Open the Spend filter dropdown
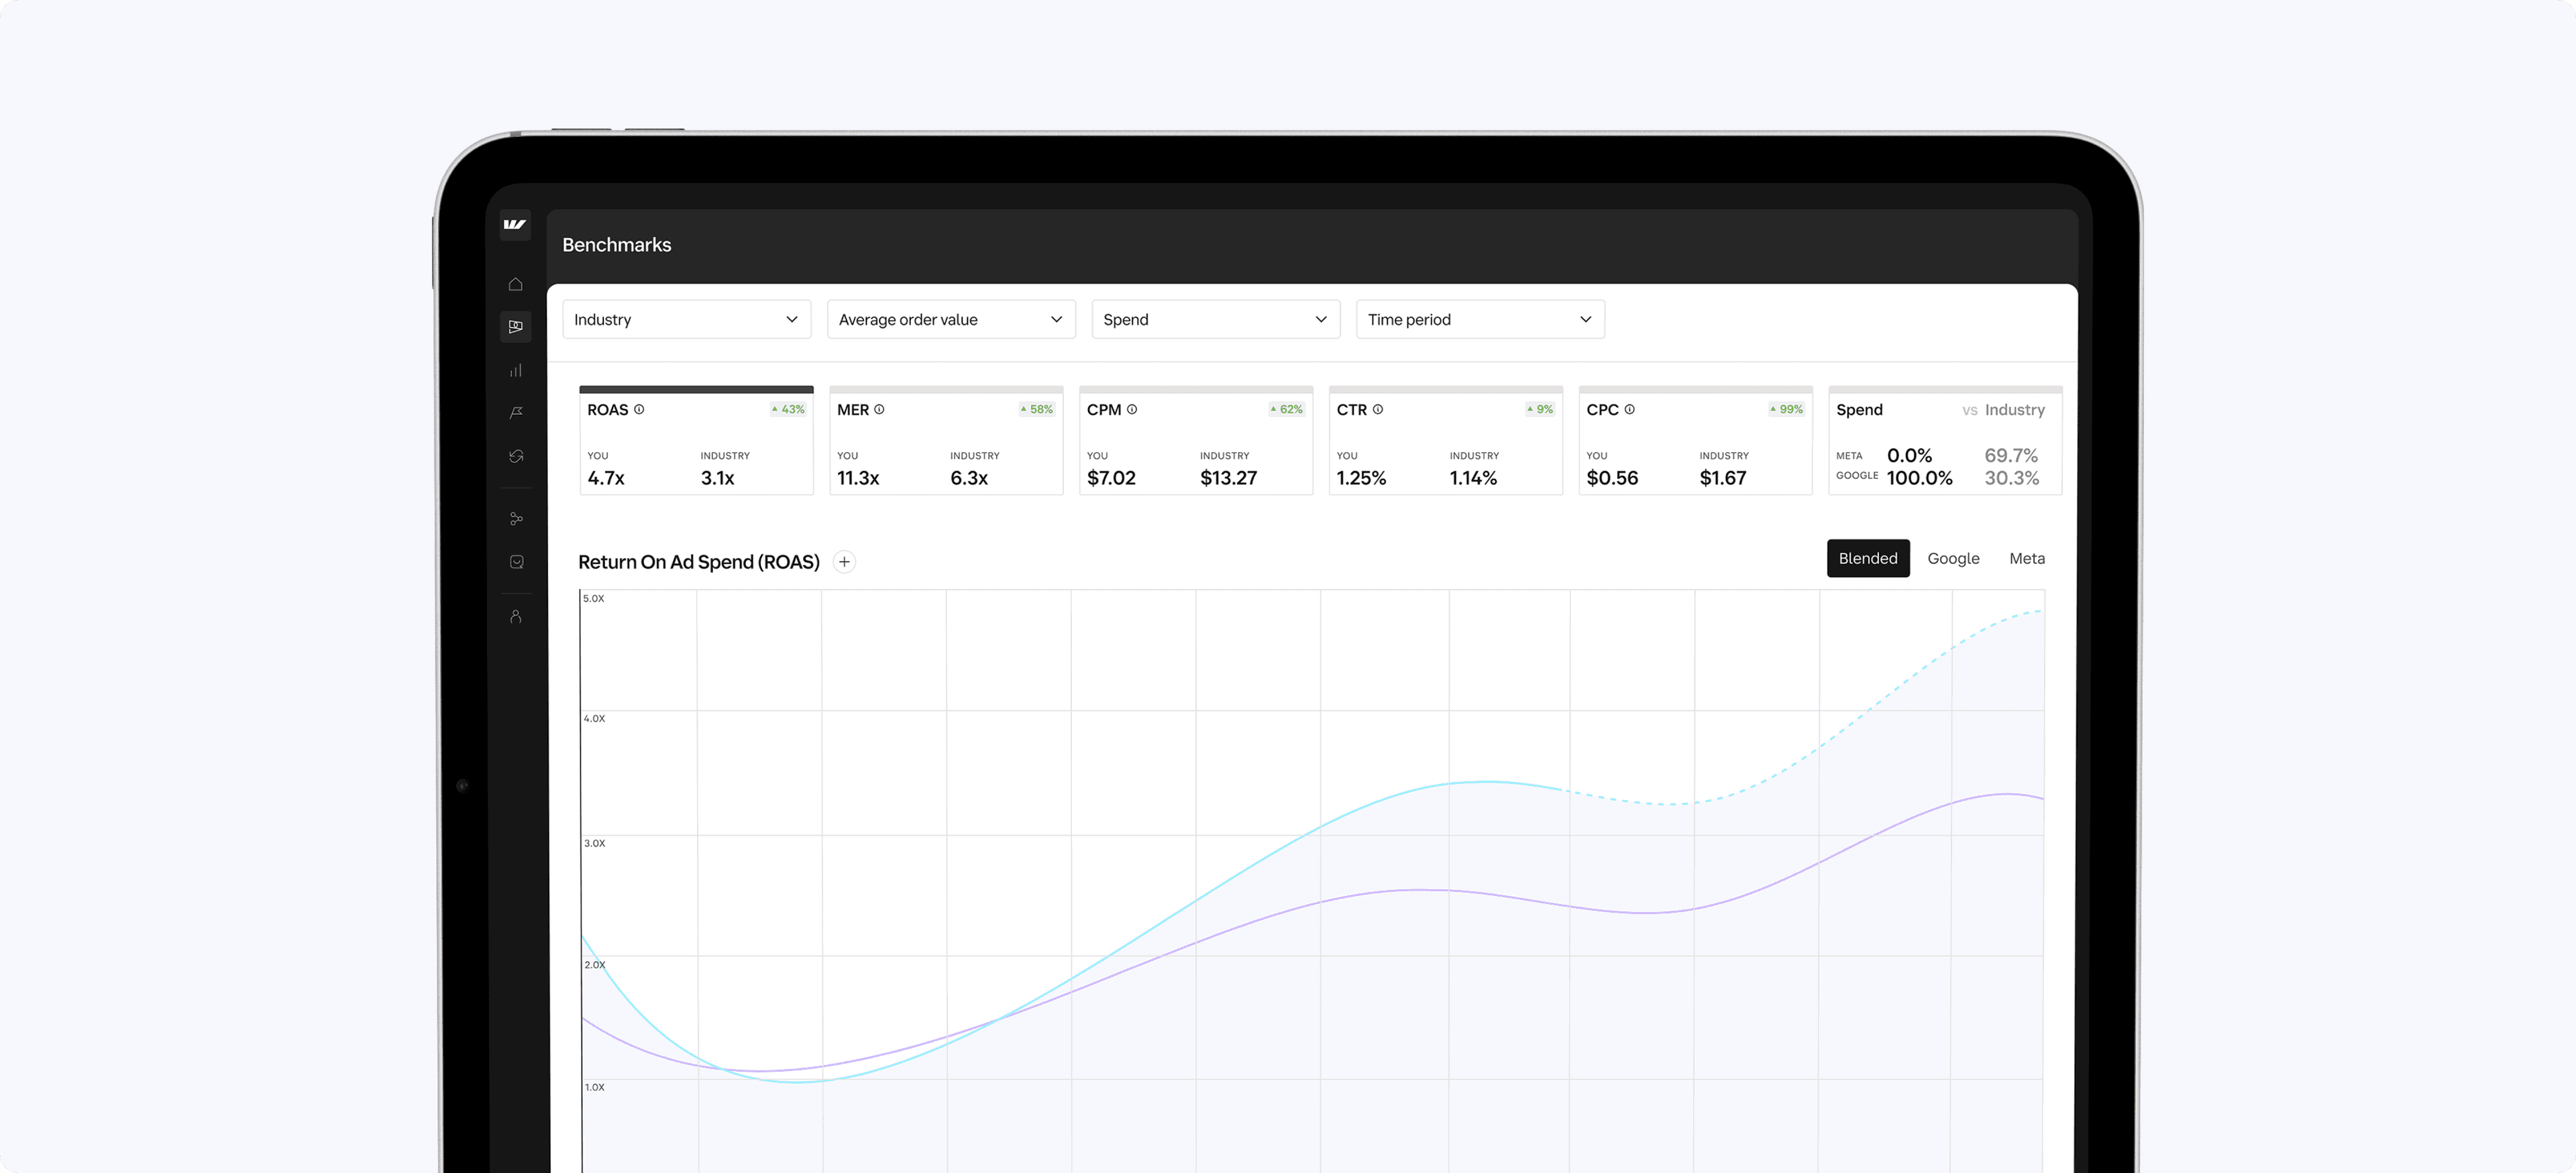The width and height of the screenshot is (2576, 1173). pyautogui.click(x=1215, y=319)
